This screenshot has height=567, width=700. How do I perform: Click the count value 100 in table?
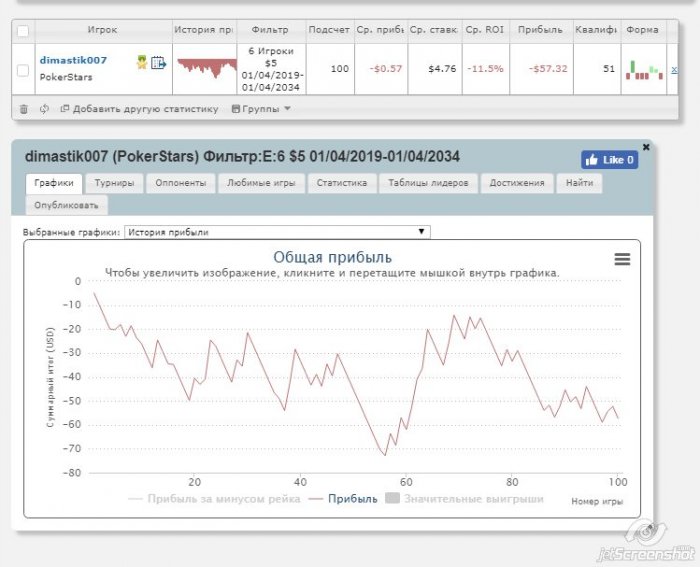[x=340, y=69]
